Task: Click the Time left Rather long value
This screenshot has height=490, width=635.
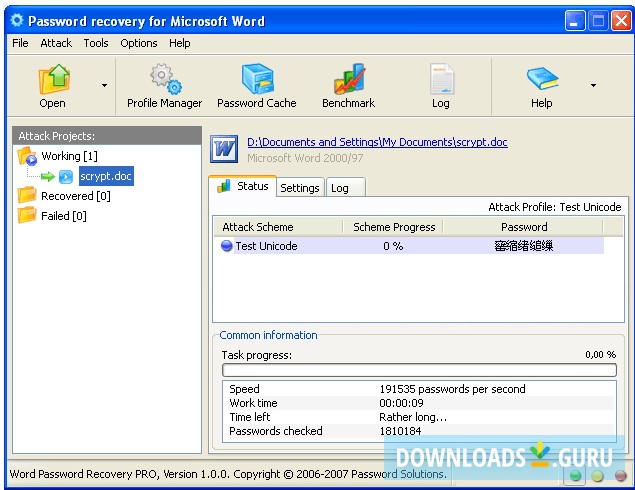Action: 413,417
